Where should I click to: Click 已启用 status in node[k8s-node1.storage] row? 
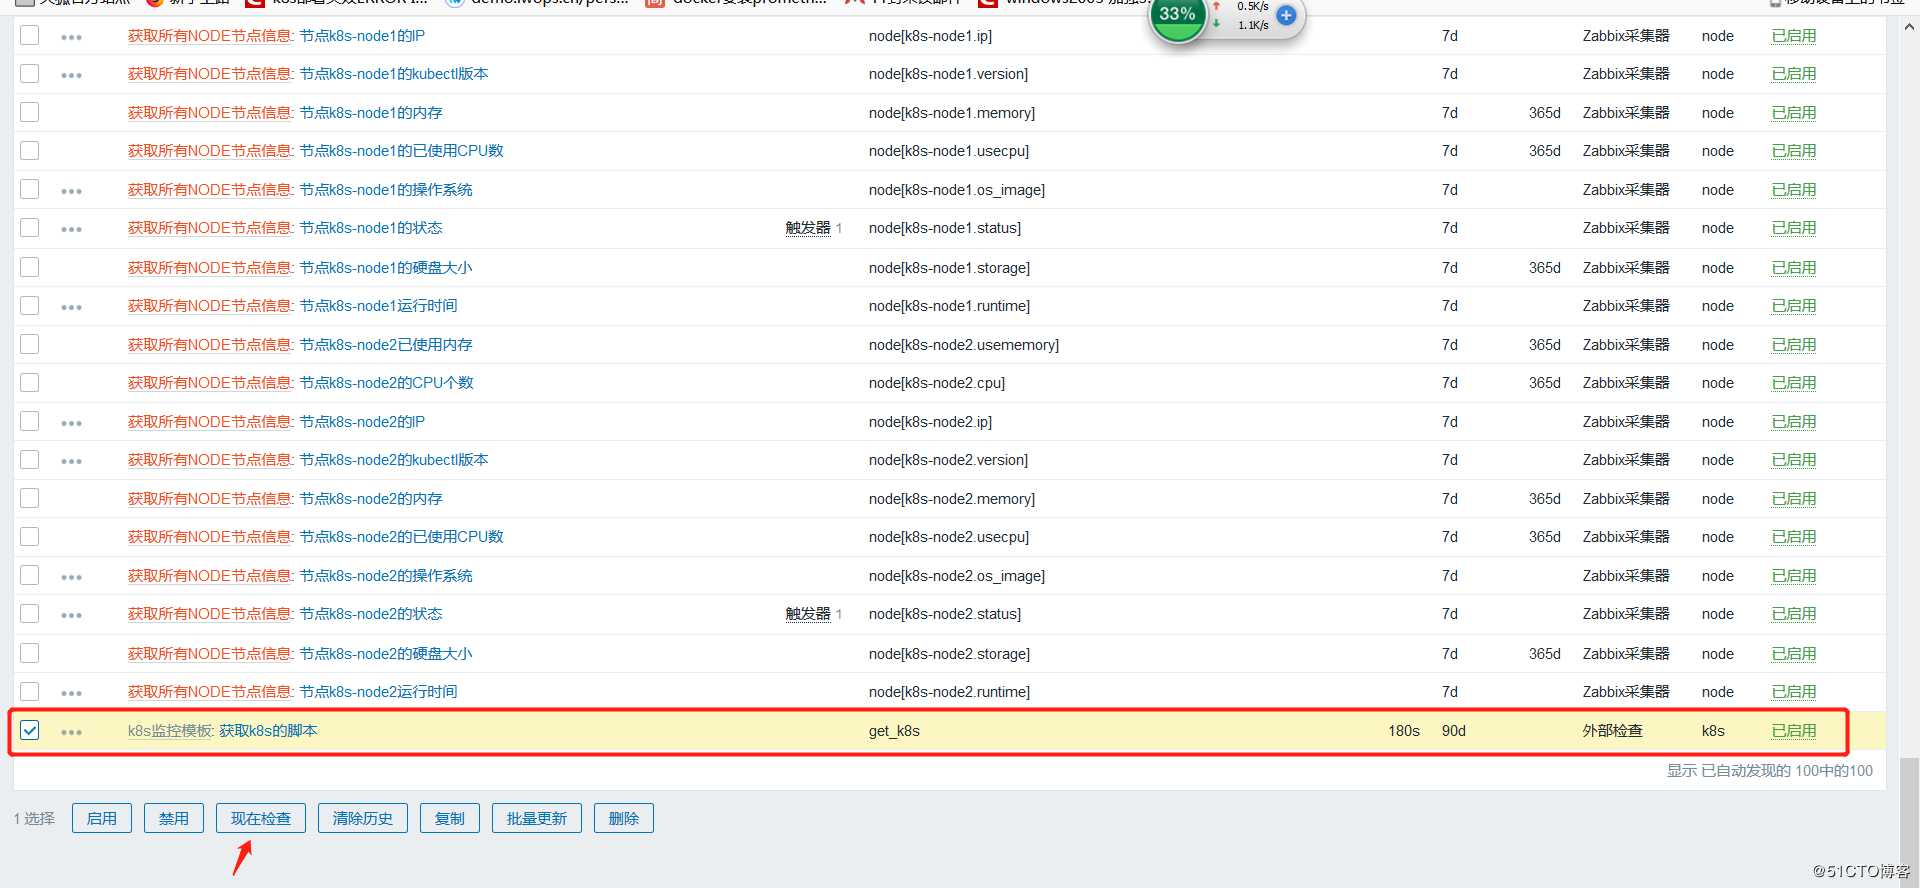(1794, 268)
